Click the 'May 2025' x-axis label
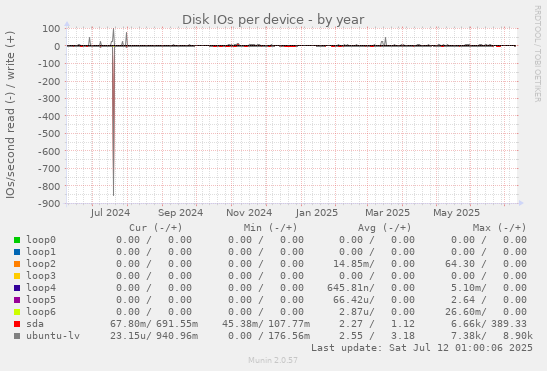Image resolution: width=547 pixels, height=371 pixels. click(x=457, y=213)
